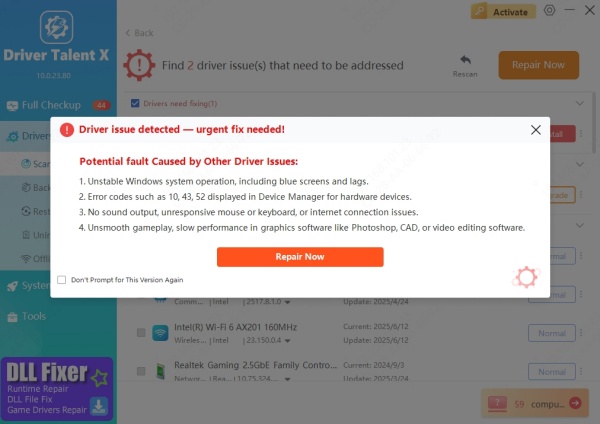The height and width of the screenshot is (424, 600).
Task: Click the red exclamation alert icon in dialog
Action: (x=67, y=130)
